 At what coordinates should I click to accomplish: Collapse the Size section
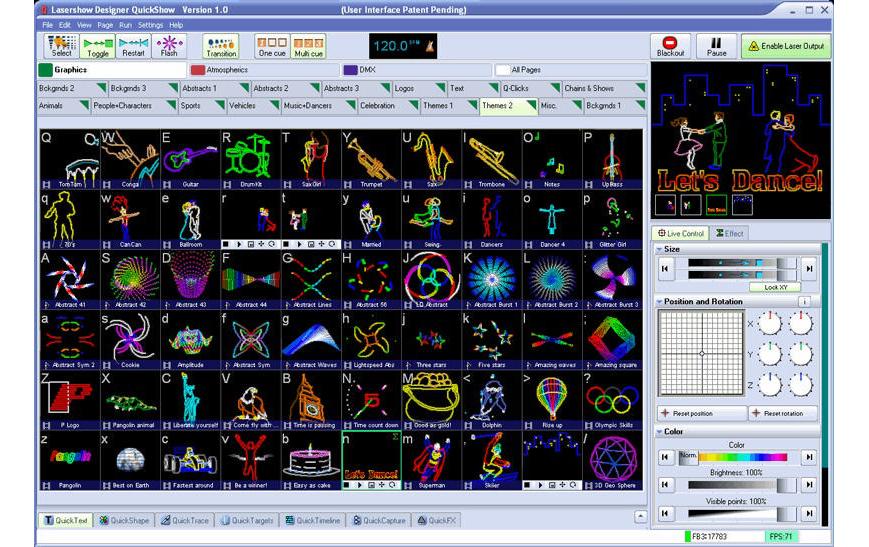tap(660, 249)
